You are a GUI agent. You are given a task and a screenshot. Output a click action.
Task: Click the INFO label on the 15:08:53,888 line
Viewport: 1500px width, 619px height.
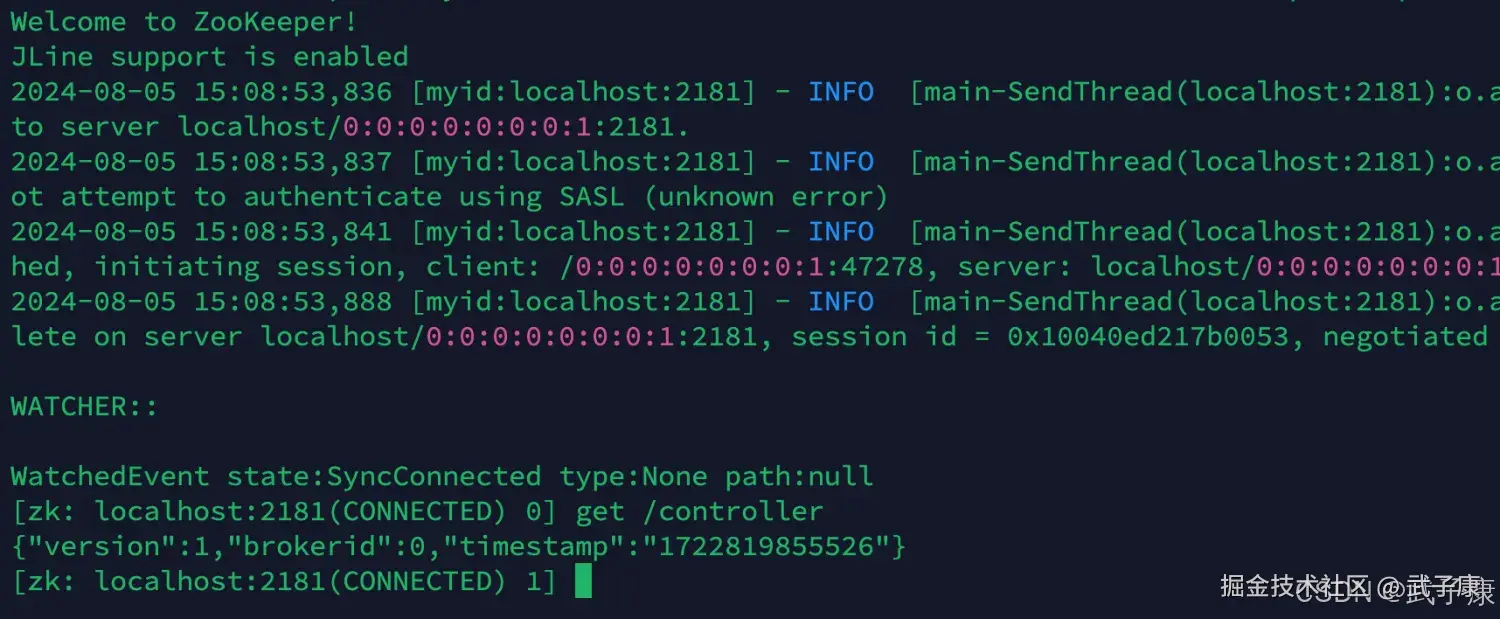pos(841,302)
